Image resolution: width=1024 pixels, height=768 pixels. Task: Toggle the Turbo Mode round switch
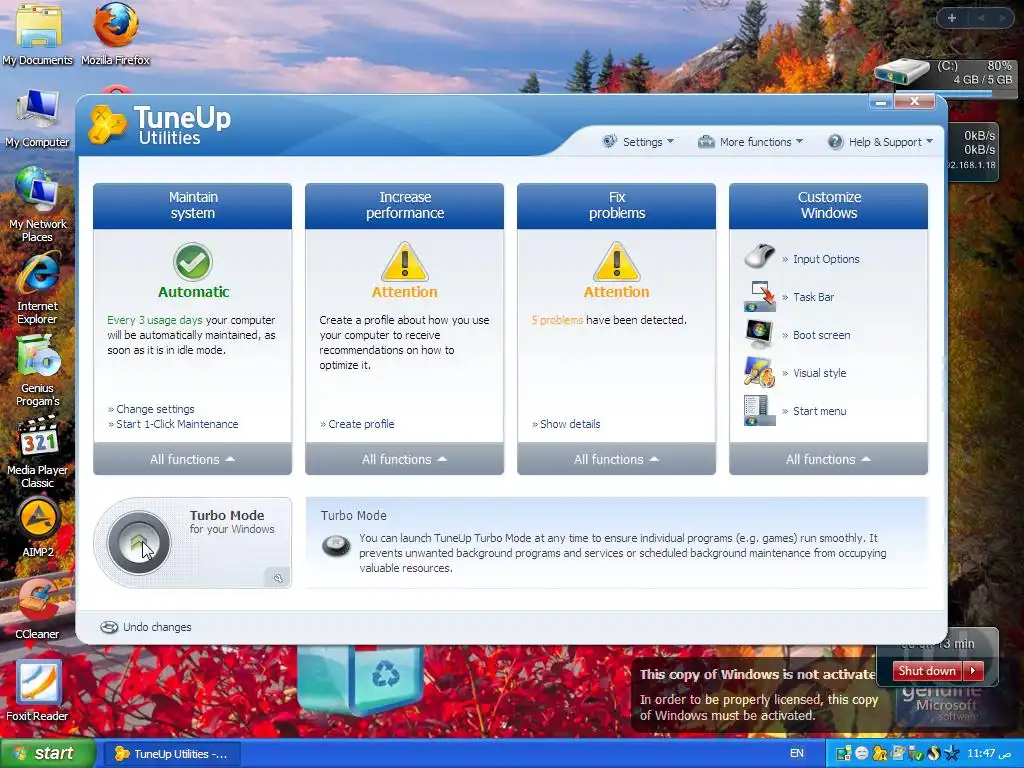point(138,543)
